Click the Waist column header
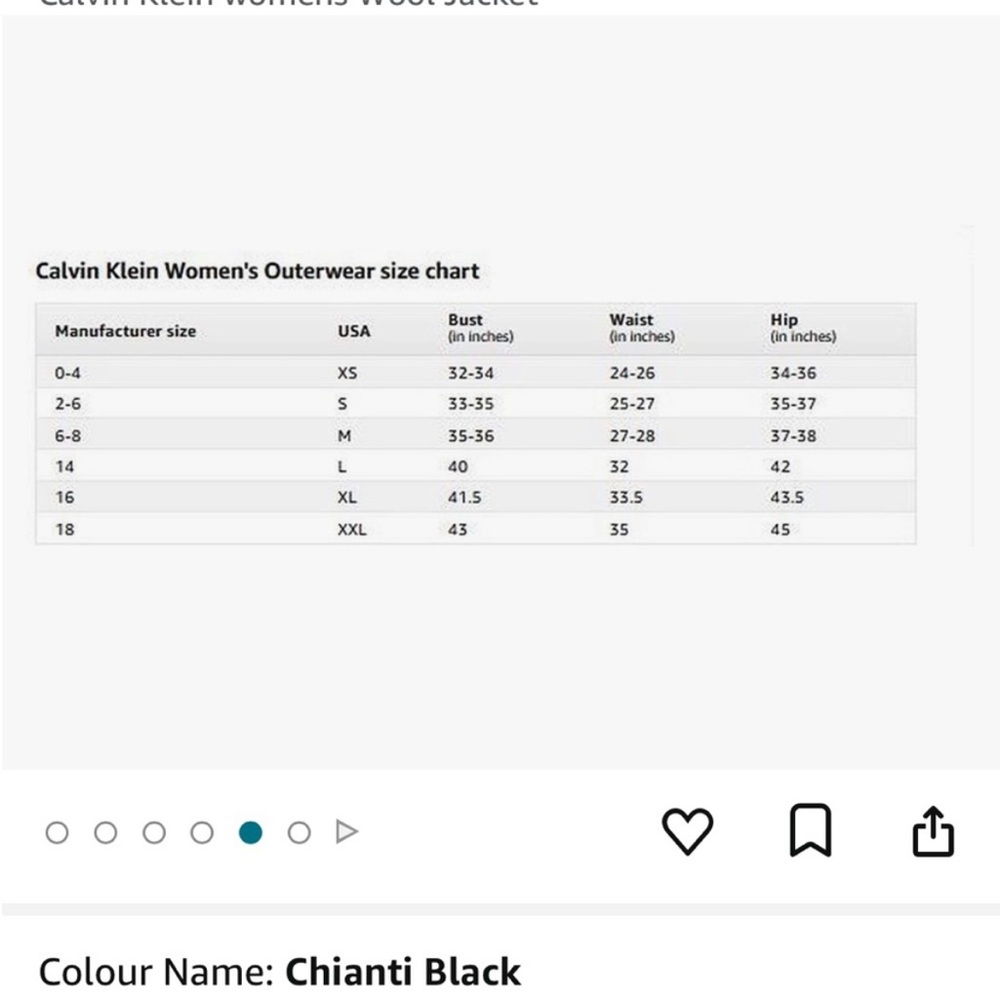The height and width of the screenshot is (1000, 1000). pos(642,328)
